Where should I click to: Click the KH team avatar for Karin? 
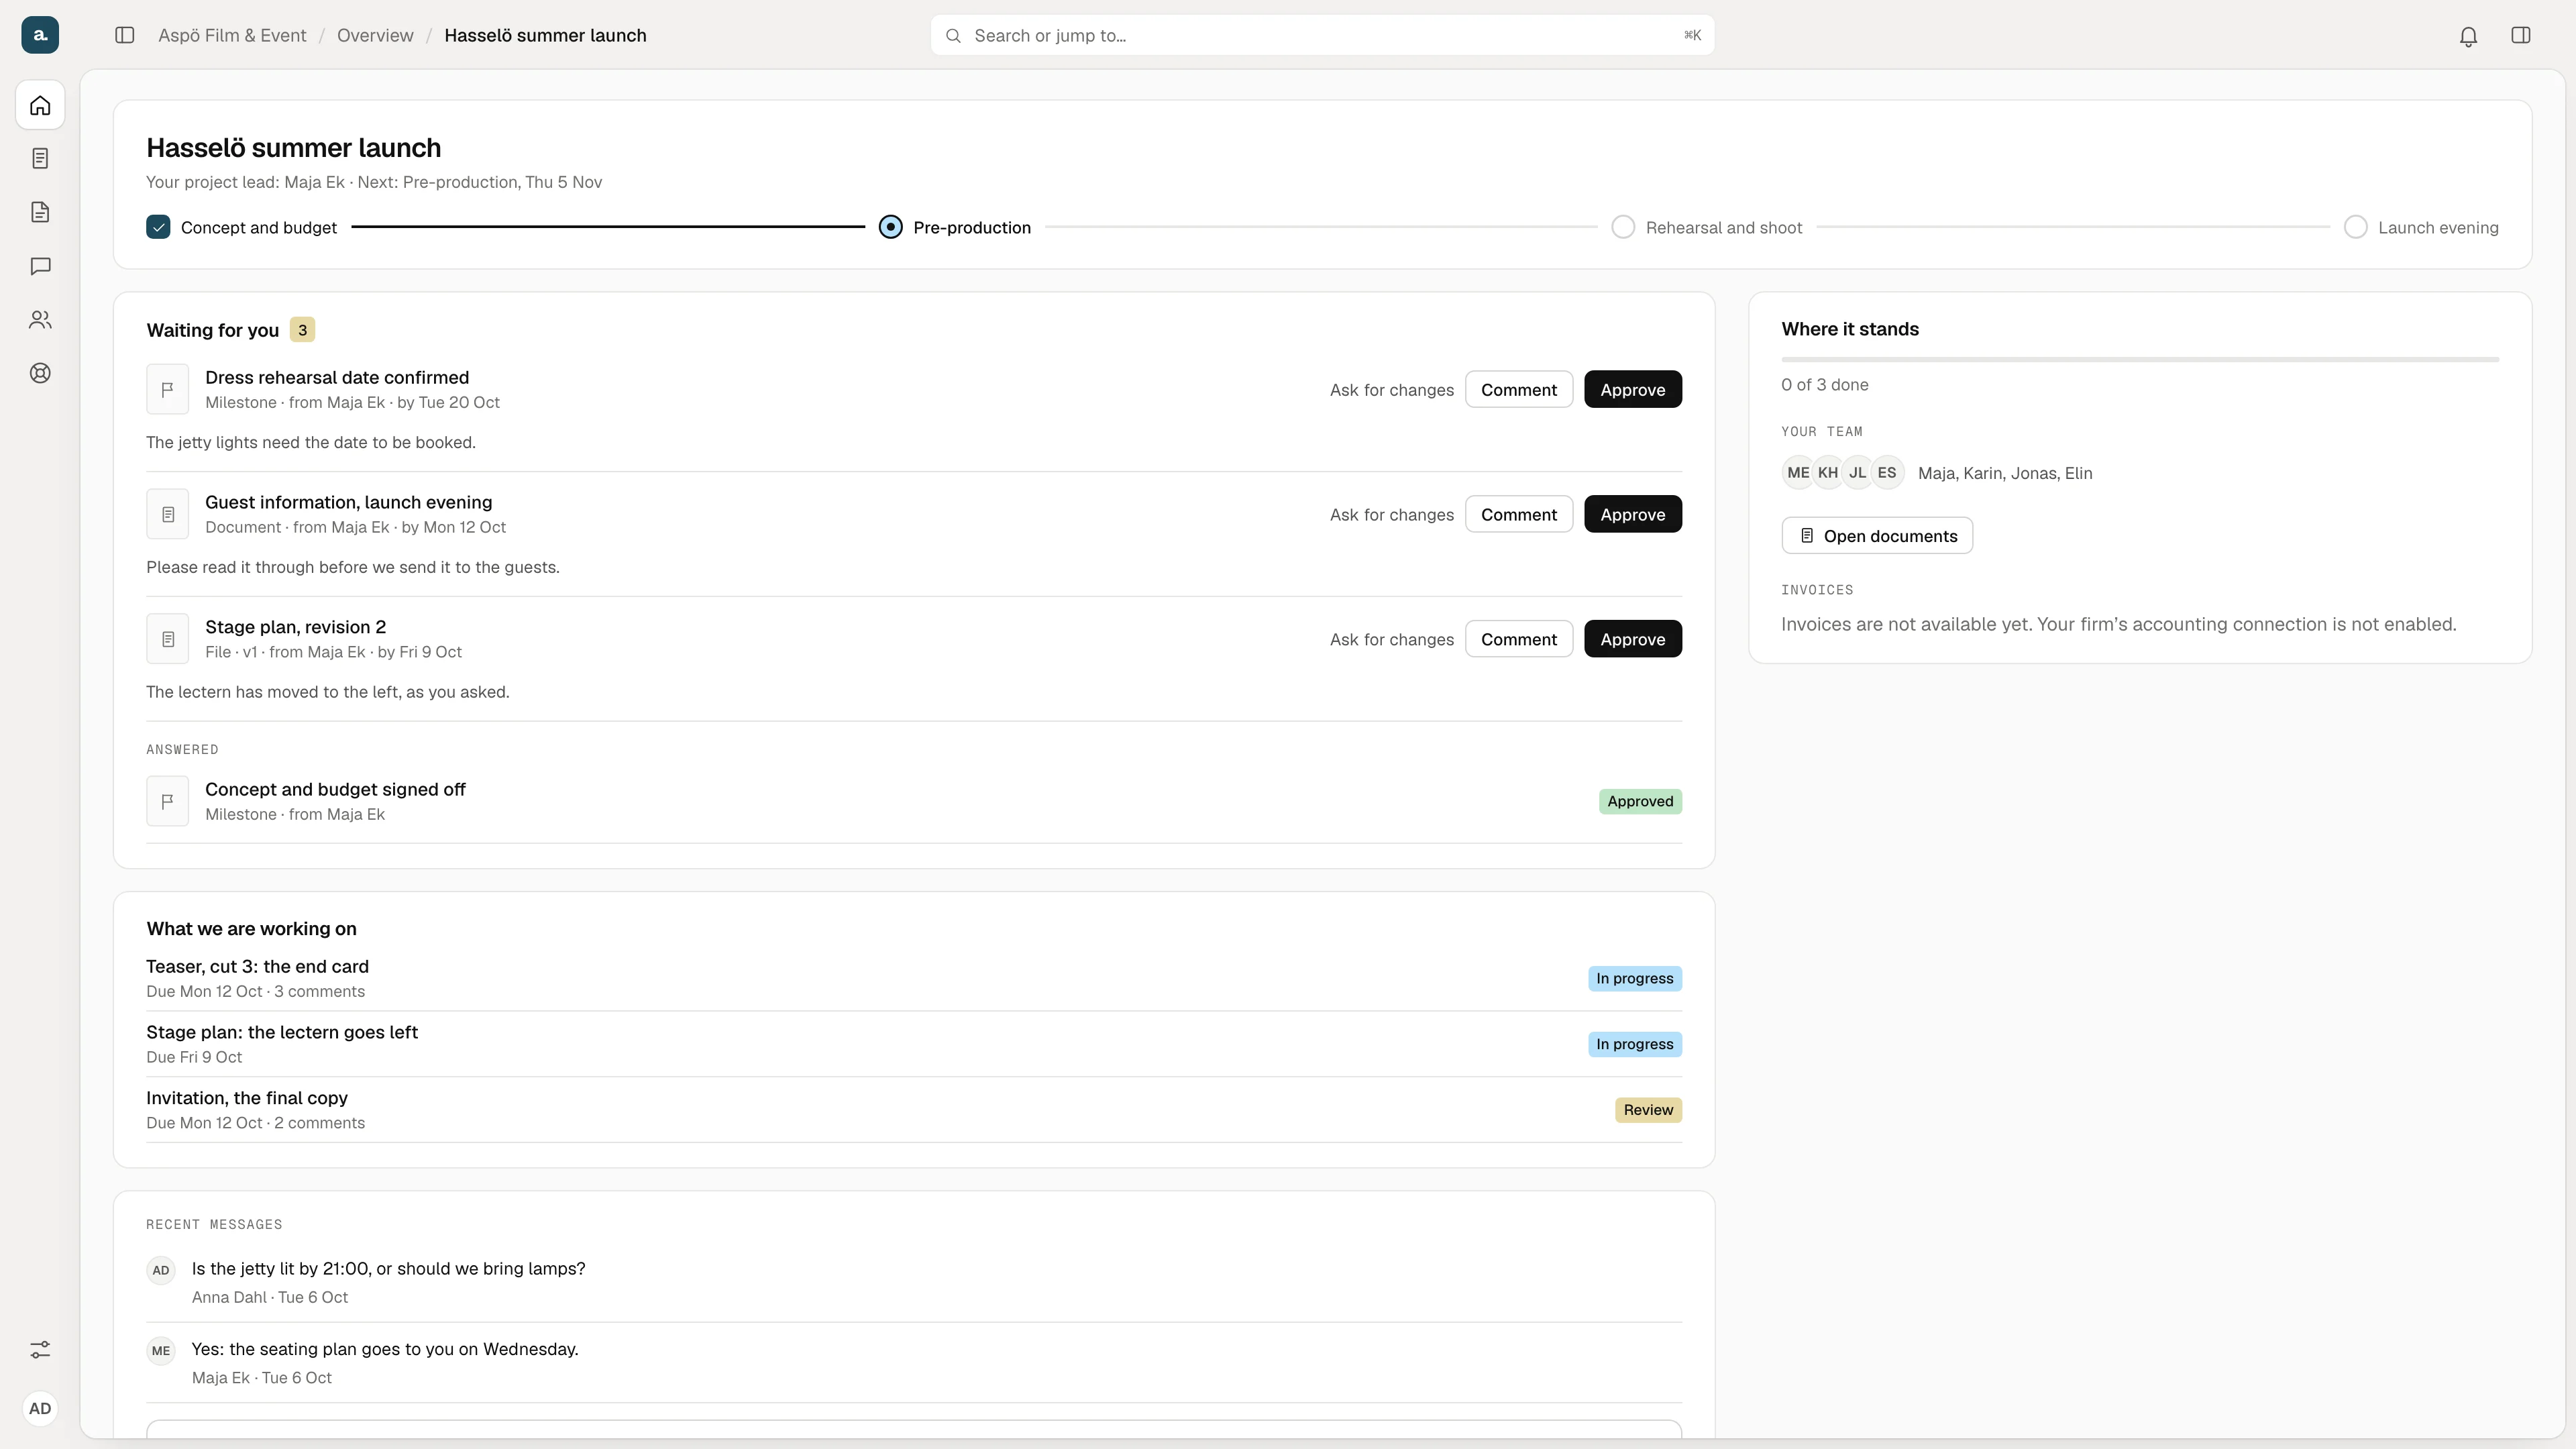click(1827, 473)
